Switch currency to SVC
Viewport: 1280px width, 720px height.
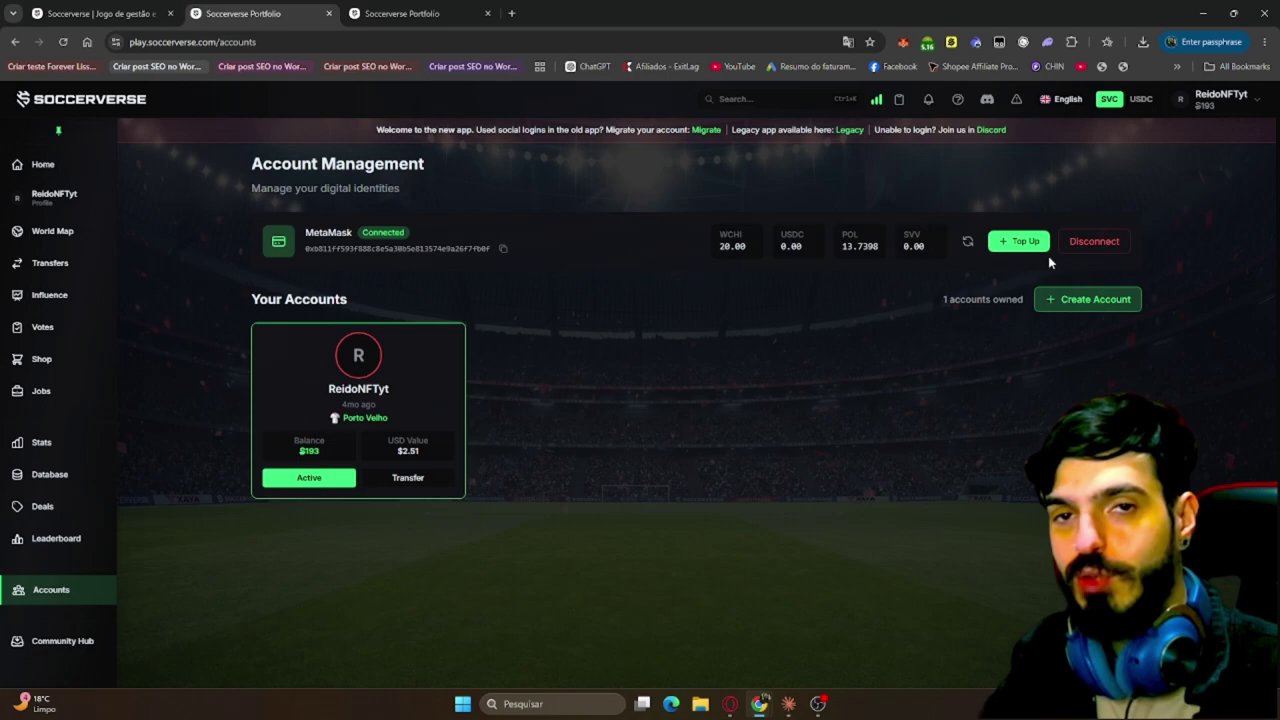pyautogui.click(x=1109, y=99)
